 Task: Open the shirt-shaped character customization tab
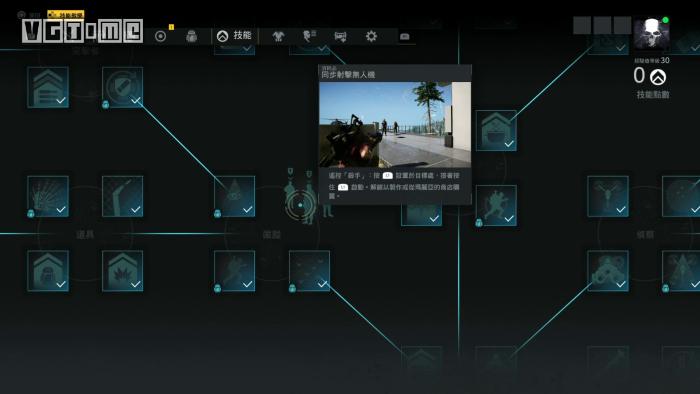click(x=278, y=36)
